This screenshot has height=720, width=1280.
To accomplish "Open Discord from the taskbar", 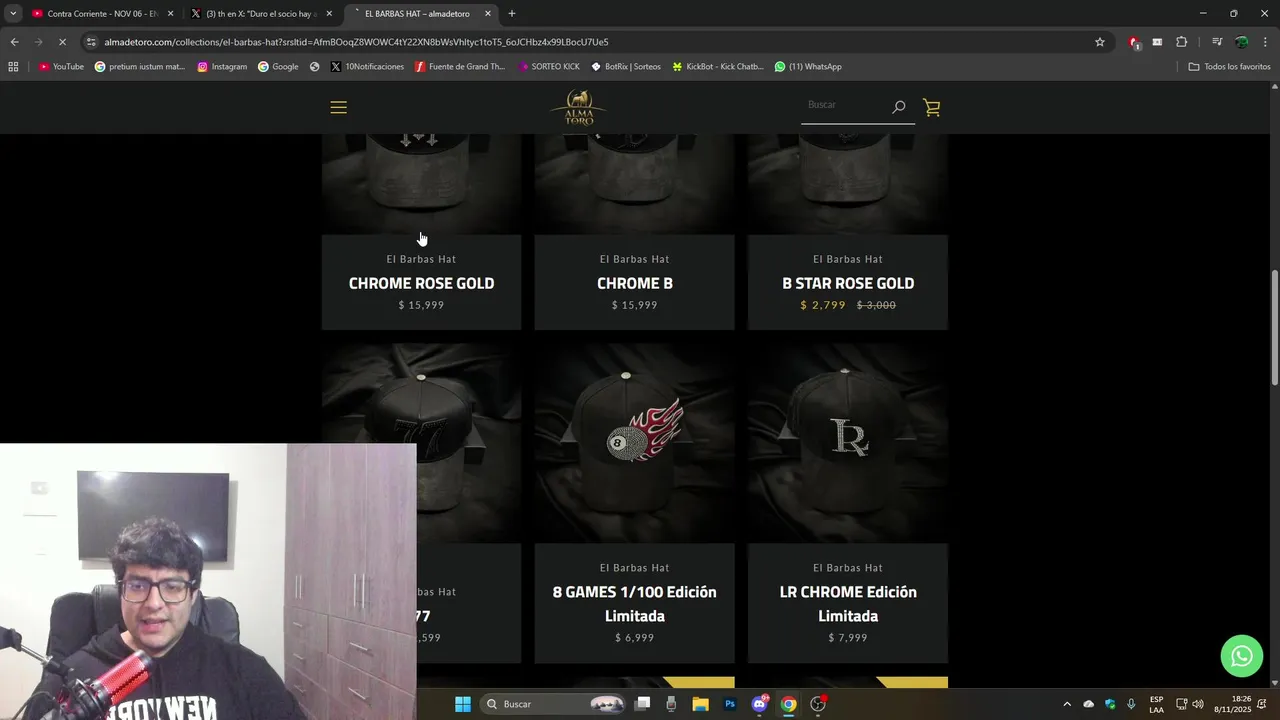I will coord(759,704).
